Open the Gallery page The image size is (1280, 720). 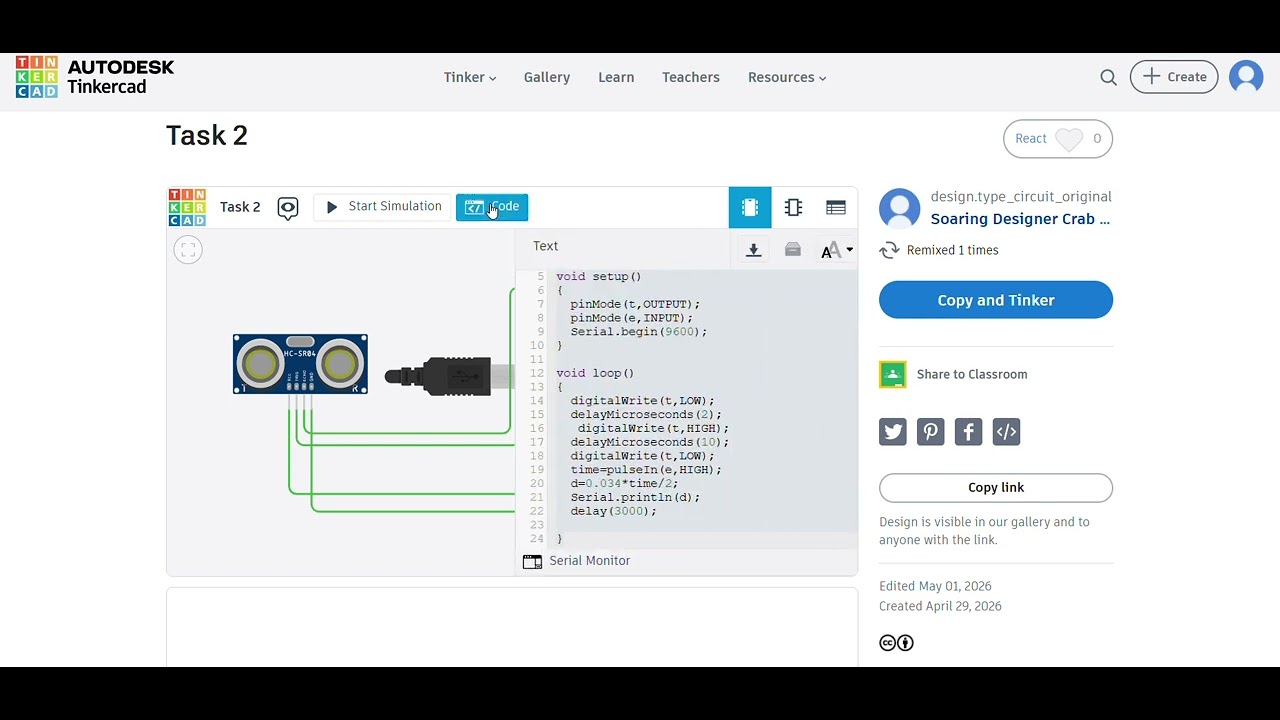point(547,77)
